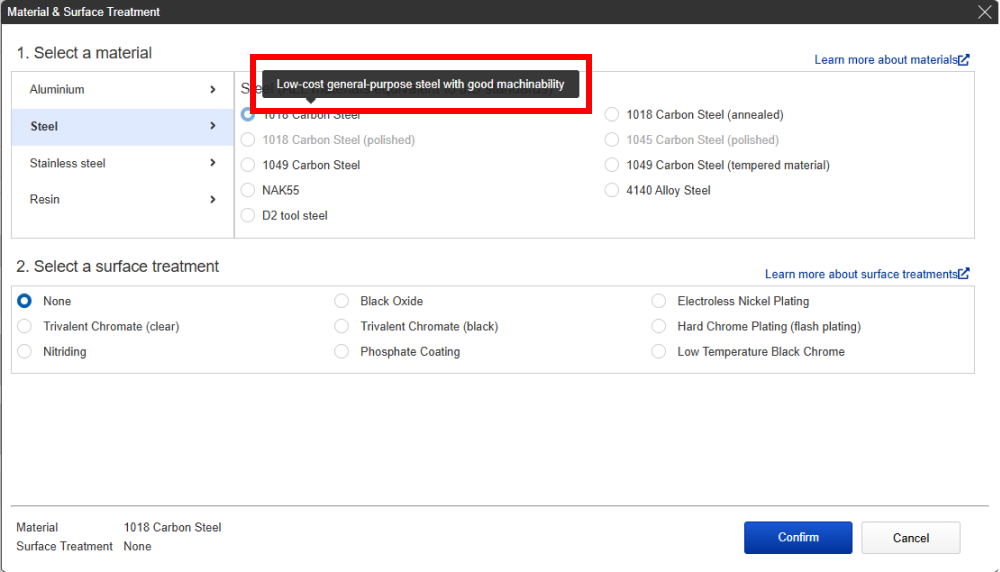Choose Electroless Nickel Plating treatment
This screenshot has height=572, width=1000.
coord(658,301)
